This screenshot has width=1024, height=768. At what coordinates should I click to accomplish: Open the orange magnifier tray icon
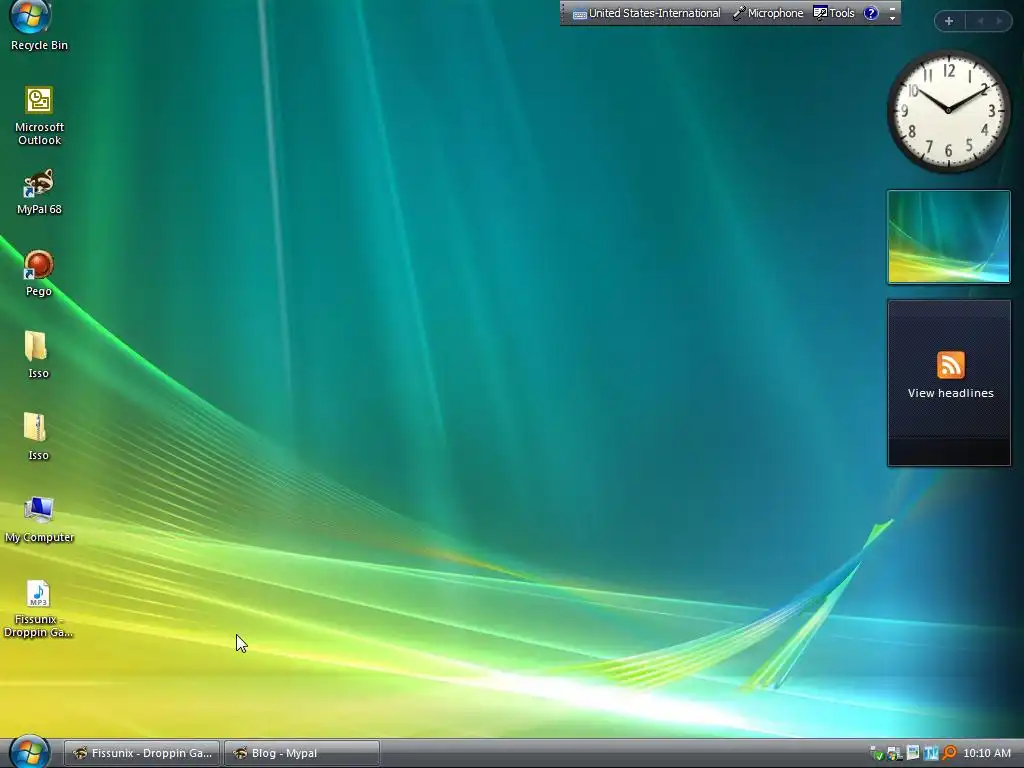point(948,753)
